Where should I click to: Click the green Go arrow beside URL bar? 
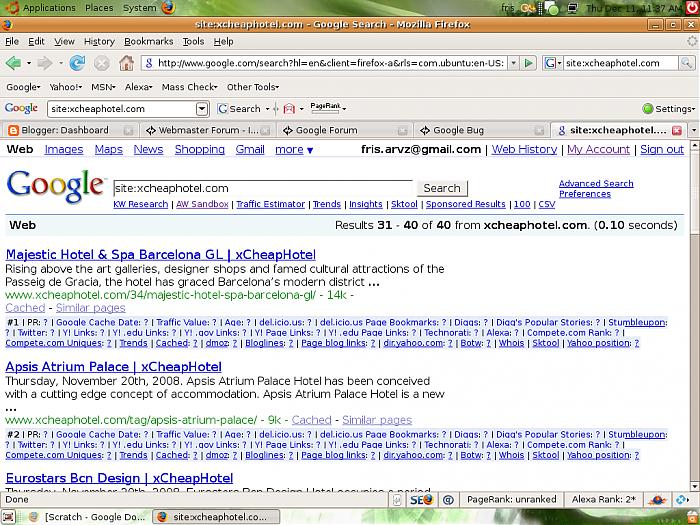point(529,63)
